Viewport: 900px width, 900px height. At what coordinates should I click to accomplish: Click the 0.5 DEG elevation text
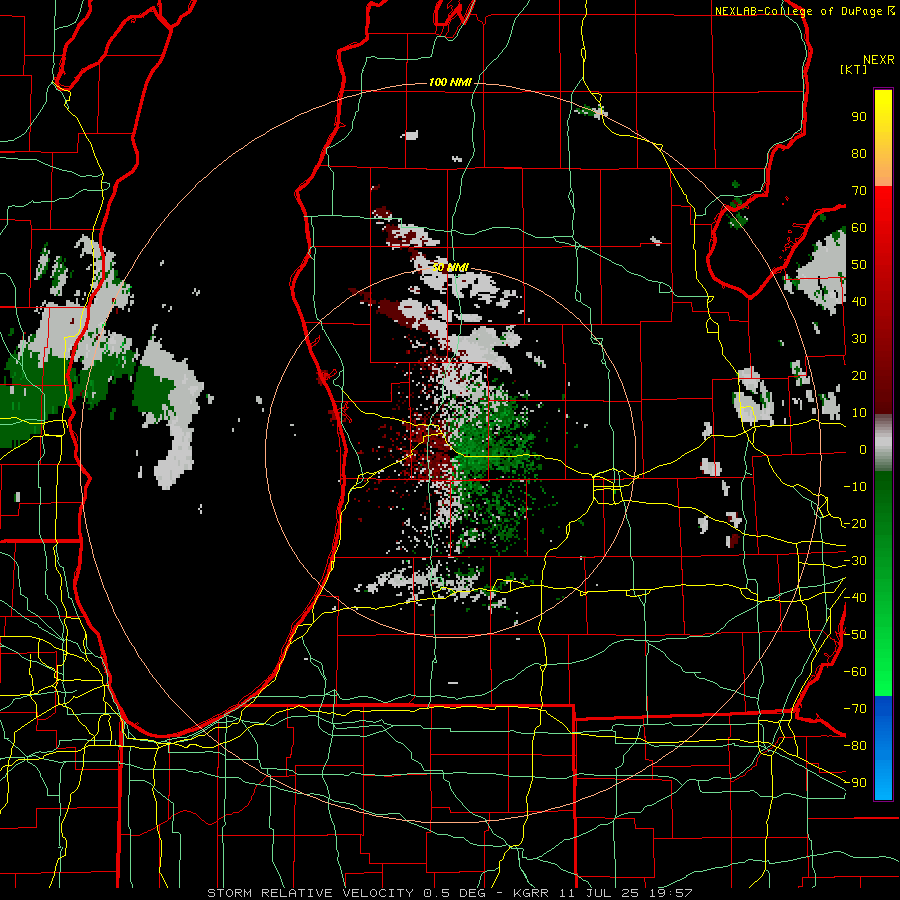pos(455,893)
